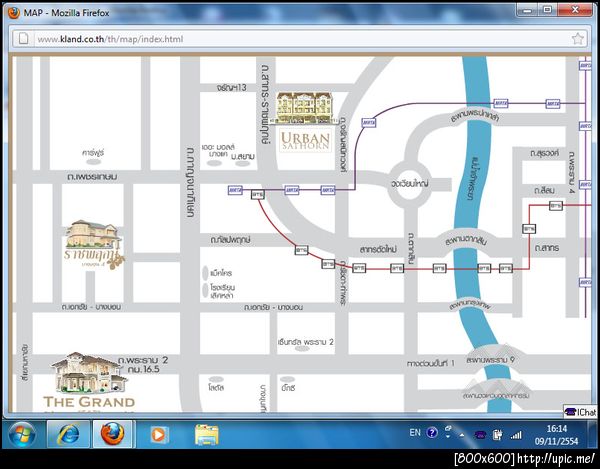Click the ทางด่วนขั้นที่ 1 expressway label
This screenshot has height=469, width=600.
click(x=430, y=363)
